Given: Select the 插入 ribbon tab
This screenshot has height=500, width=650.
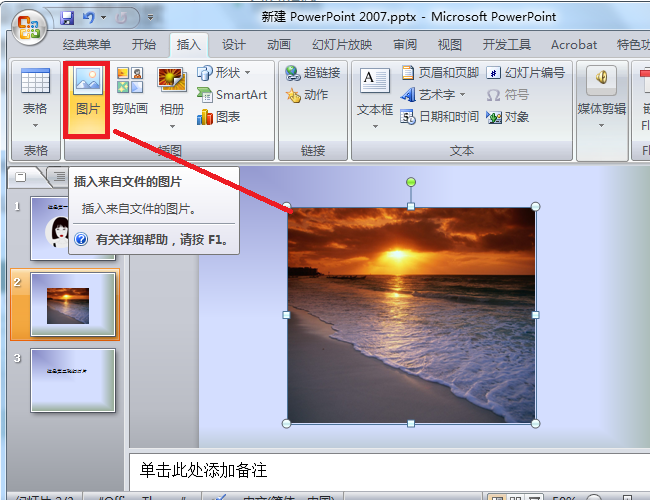Looking at the screenshot, I should point(188,45).
